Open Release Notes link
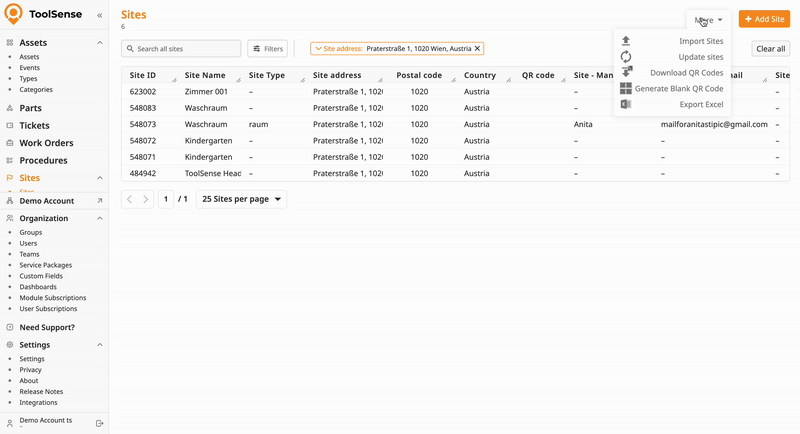 41,392
